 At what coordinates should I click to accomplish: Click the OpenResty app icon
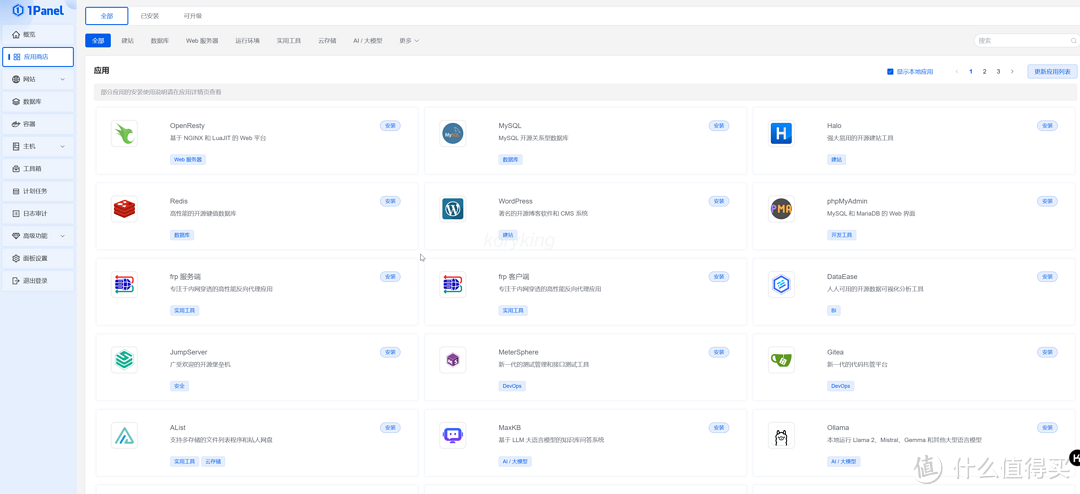[124, 134]
